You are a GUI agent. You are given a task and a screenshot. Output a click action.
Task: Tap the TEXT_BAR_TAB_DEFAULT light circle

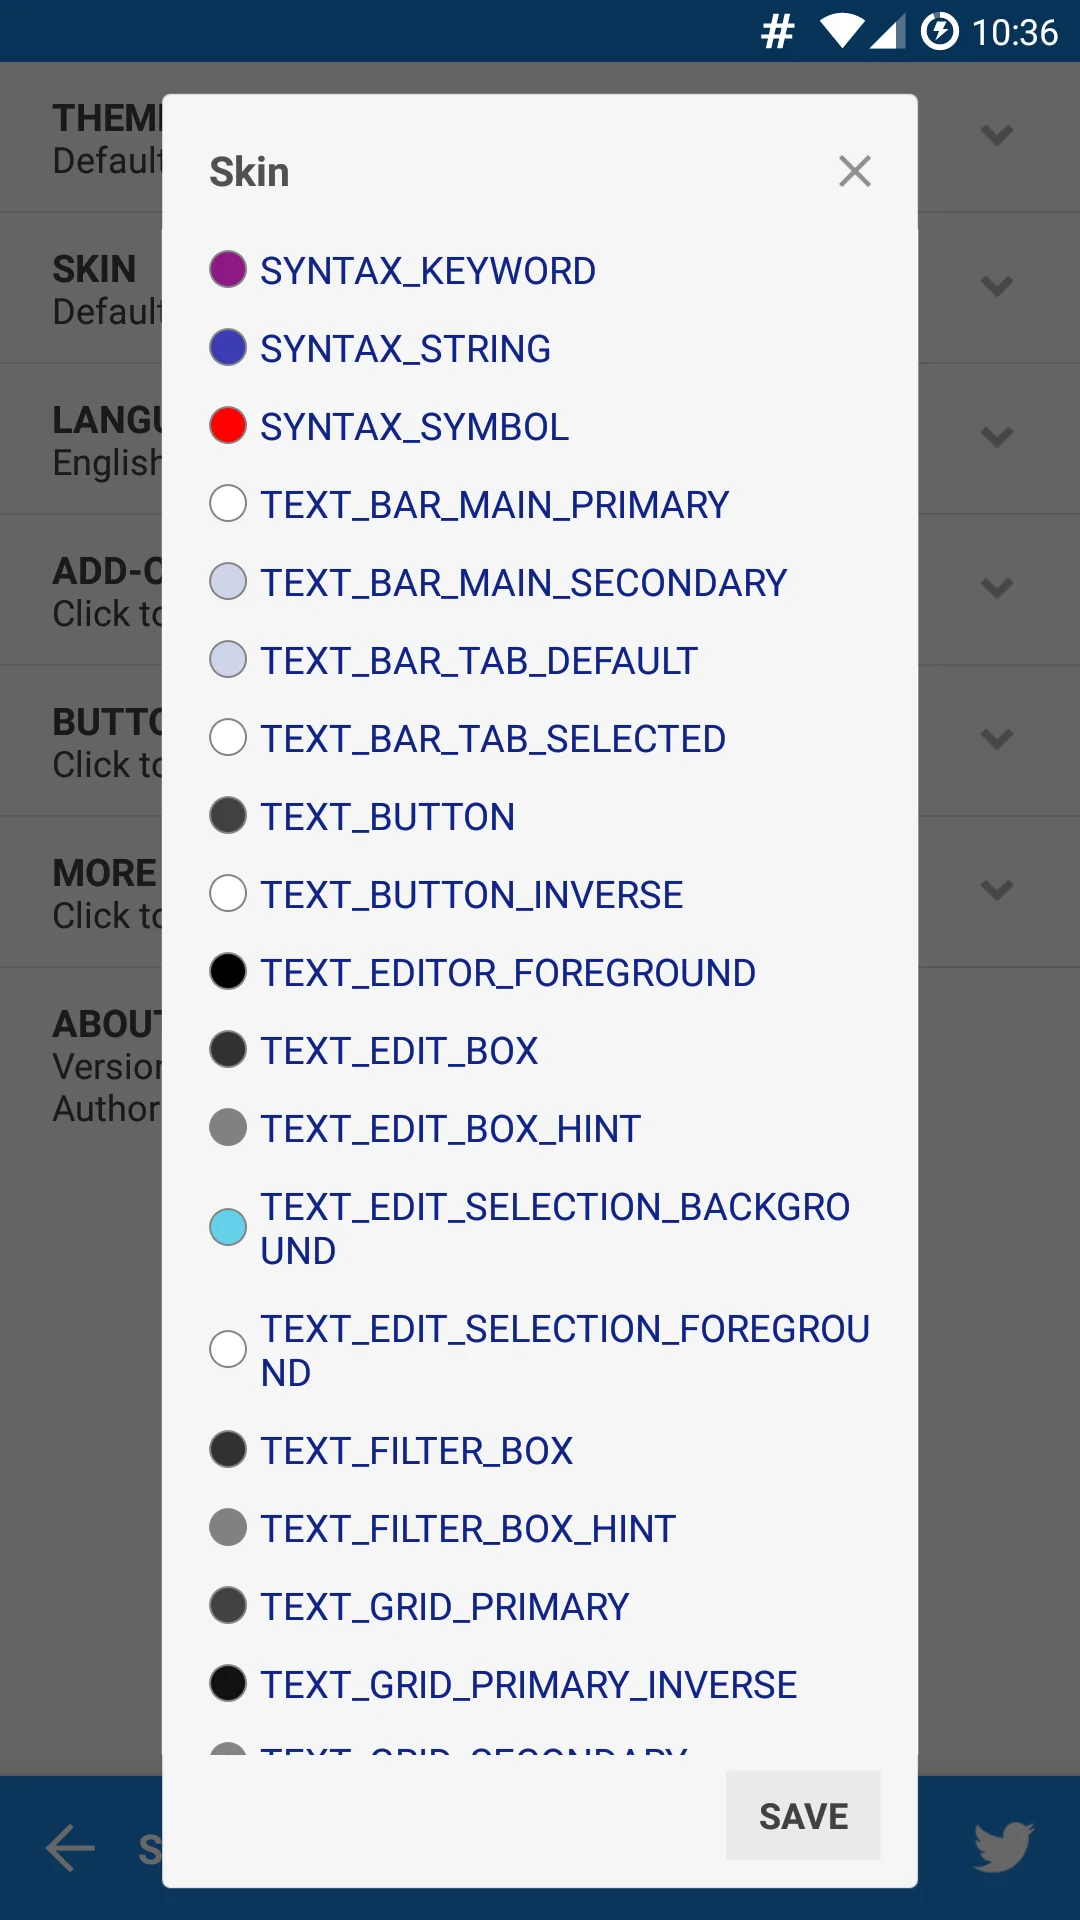[228, 660]
